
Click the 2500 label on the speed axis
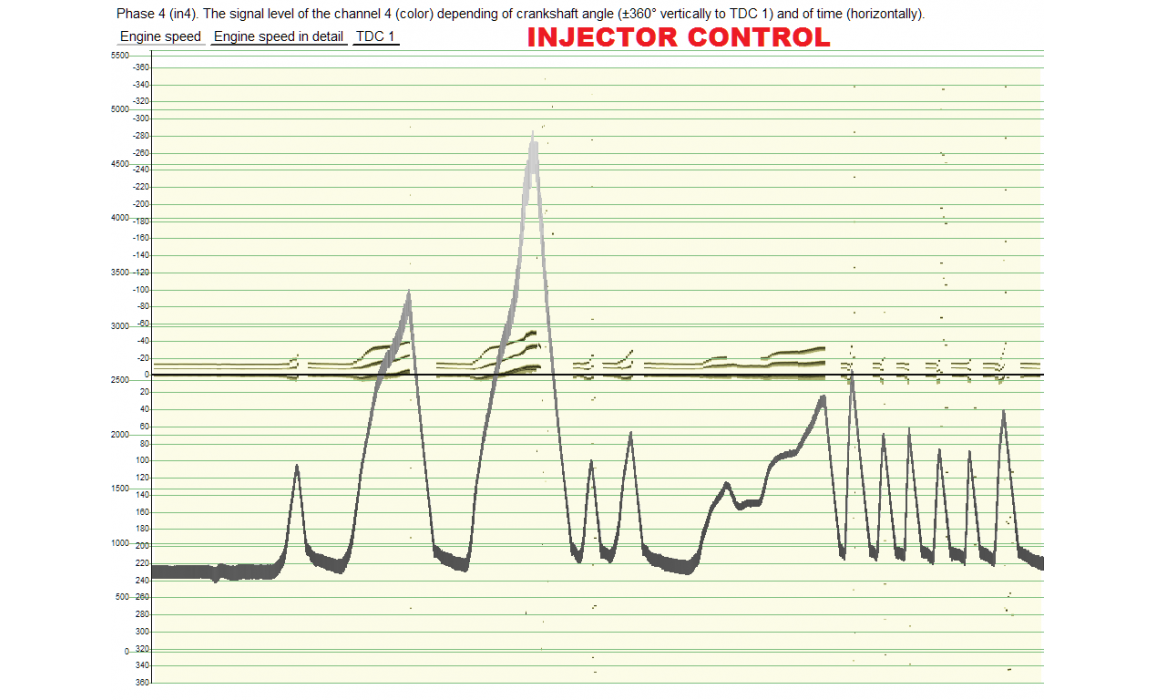tap(120, 380)
